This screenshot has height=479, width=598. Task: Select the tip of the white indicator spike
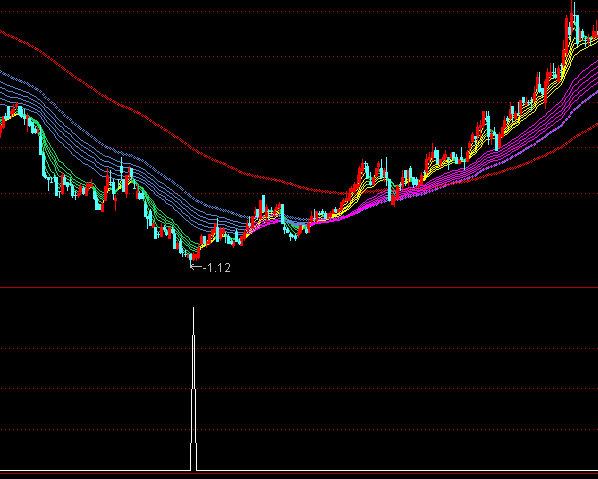[193, 308]
